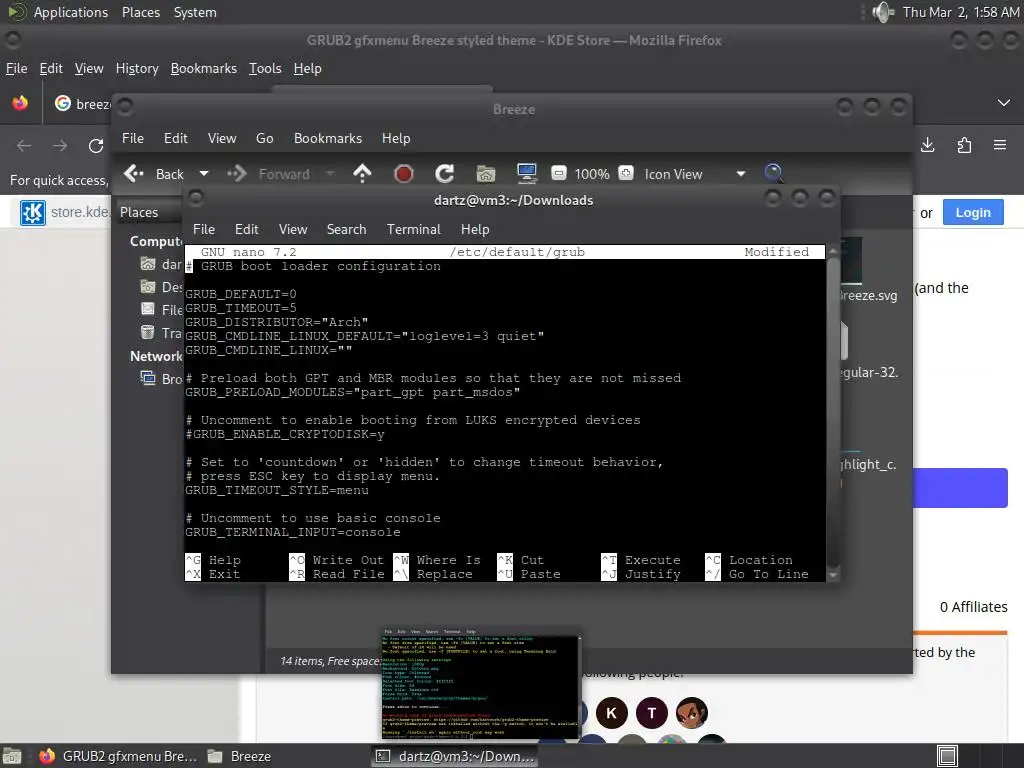The image size is (1024, 768).
Task: Click Firefox forward navigation arrow
Action: pyautogui.click(x=60, y=146)
